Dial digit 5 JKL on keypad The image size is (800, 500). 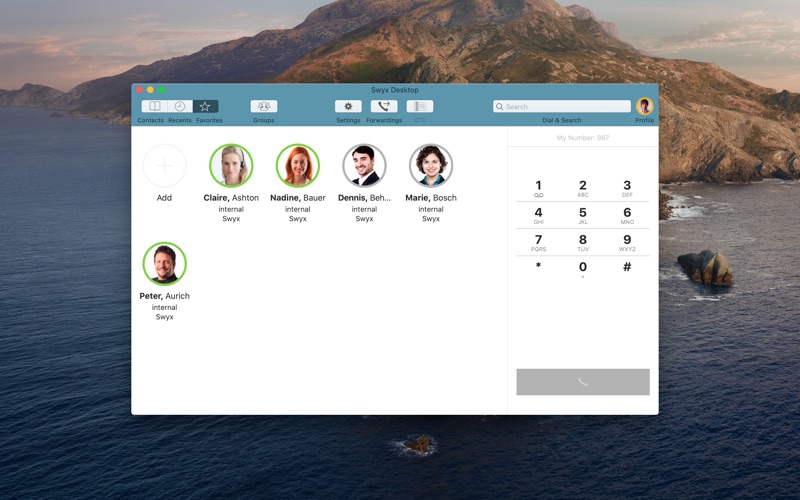tap(583, 215)
